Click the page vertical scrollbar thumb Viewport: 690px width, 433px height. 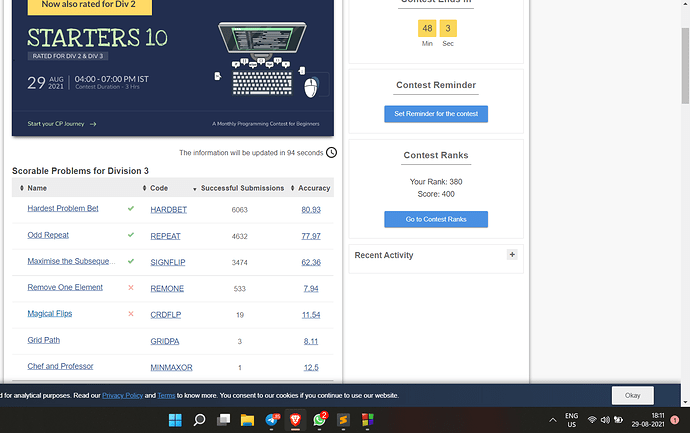point(685,66)
